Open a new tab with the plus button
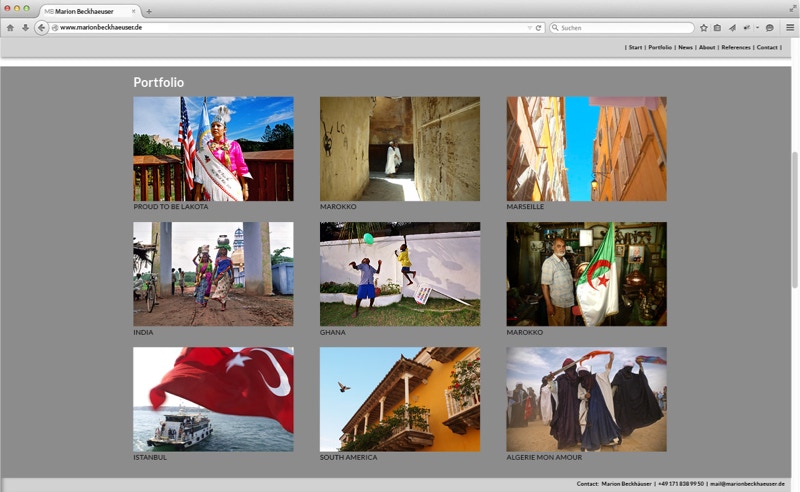This screenshot has height=492, width=800. tap(149, 11)
